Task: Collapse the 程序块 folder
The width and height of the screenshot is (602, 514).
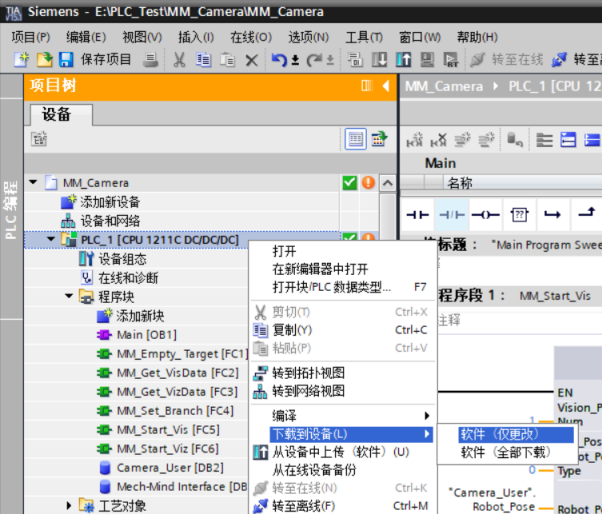Action: [69, 297]
